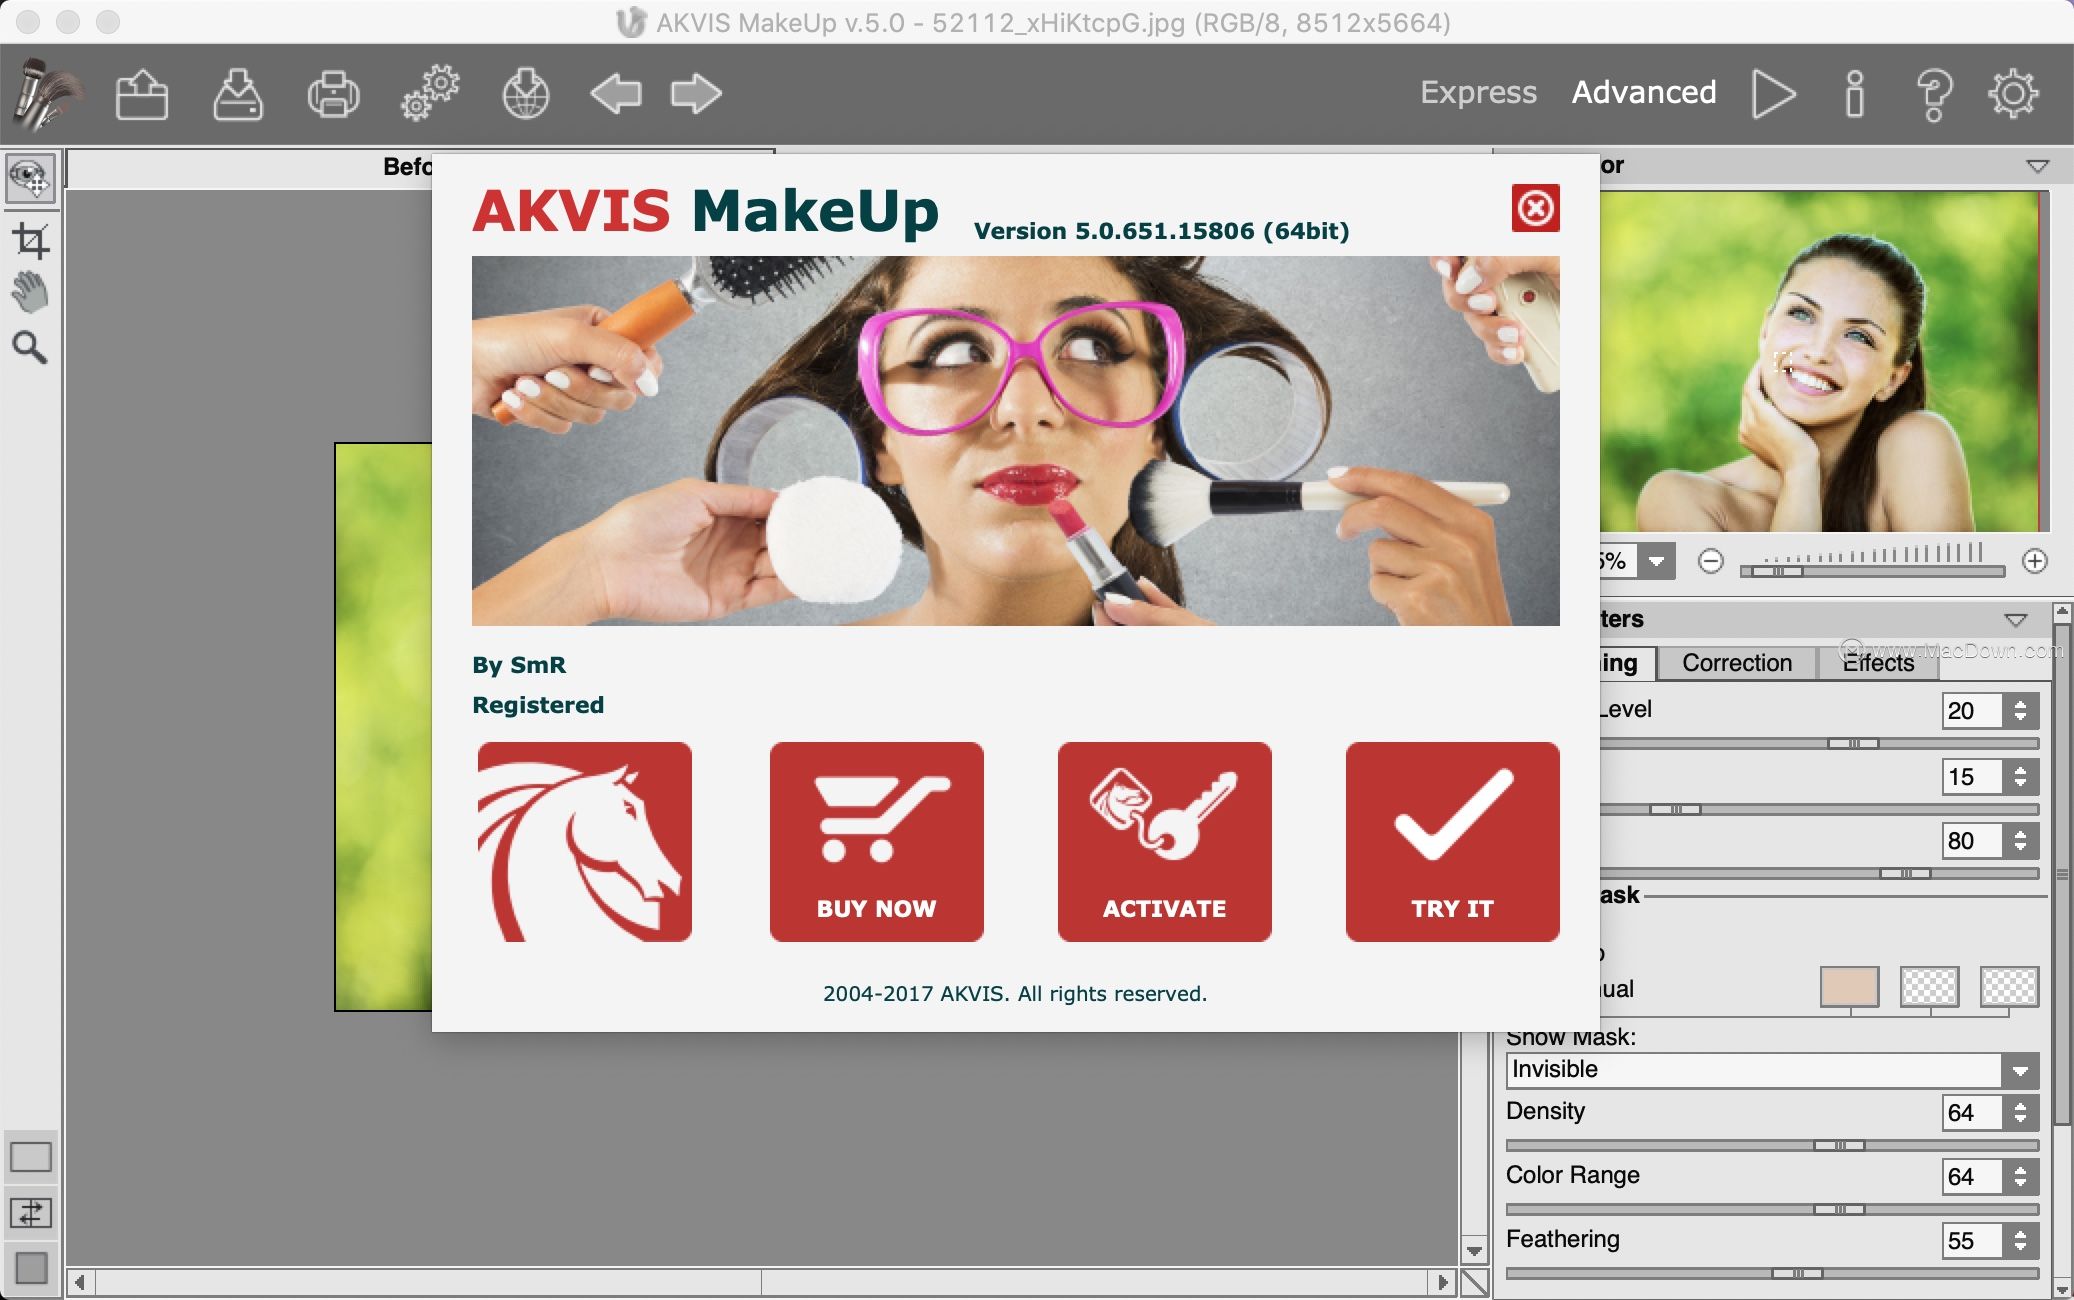This screenshot has height=1300, width=2074.
Task: Click the rightmost transparent color swatch
Action: click(2009, 986)
